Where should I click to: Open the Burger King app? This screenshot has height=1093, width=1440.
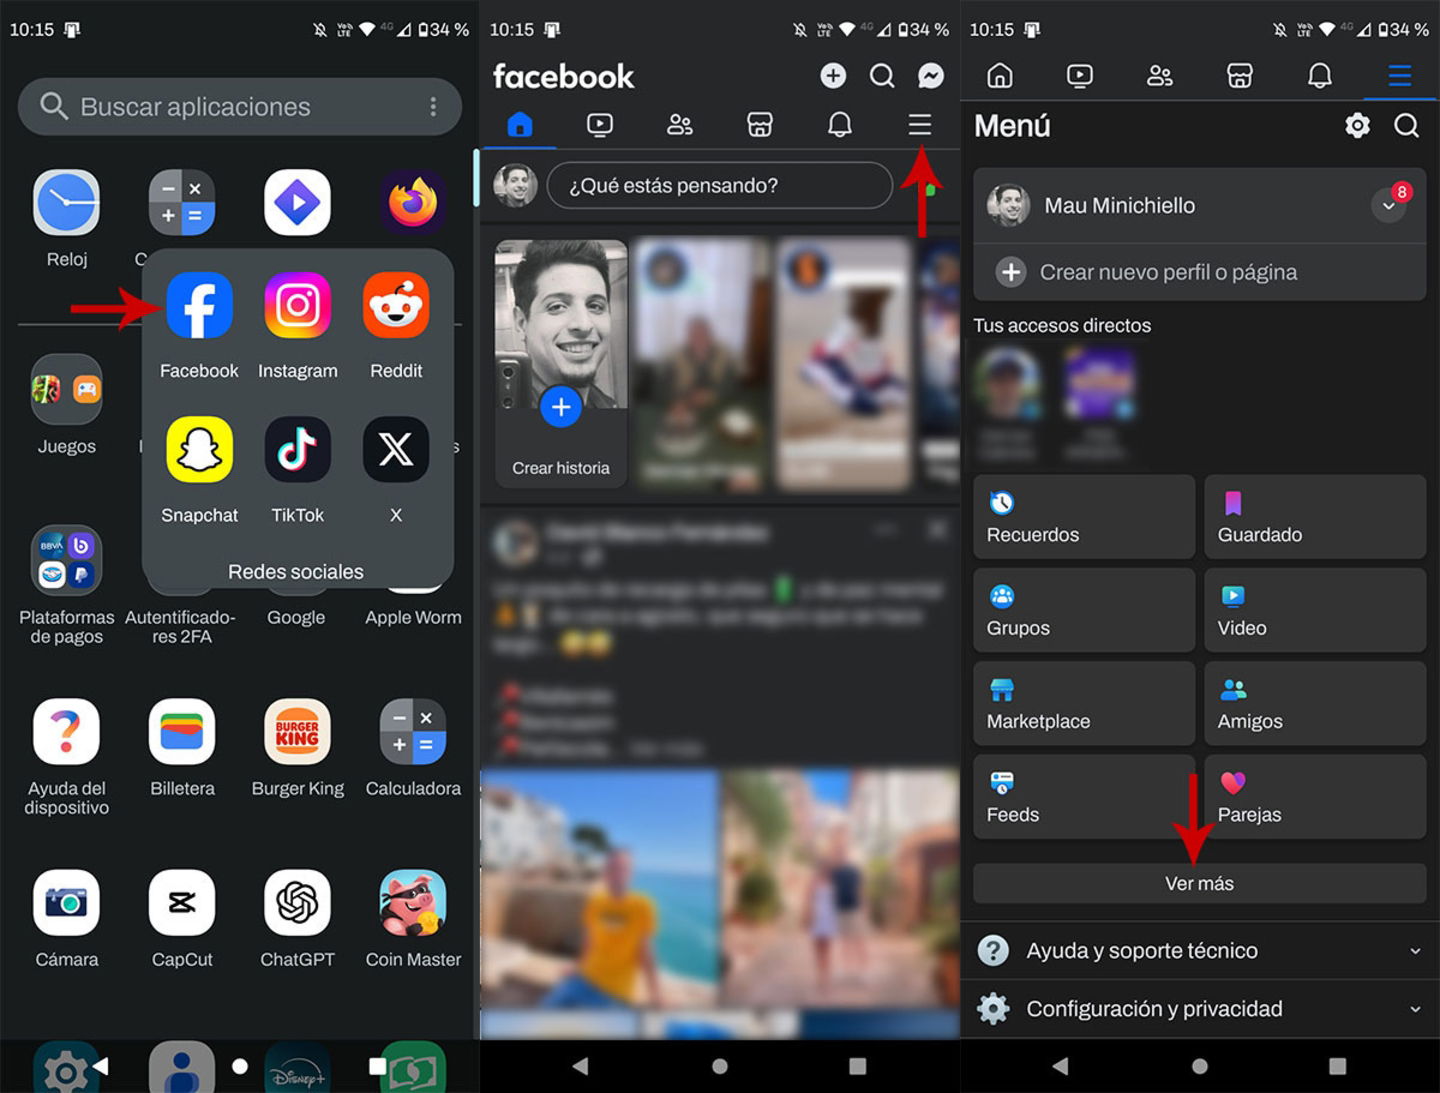coord(297,732)
